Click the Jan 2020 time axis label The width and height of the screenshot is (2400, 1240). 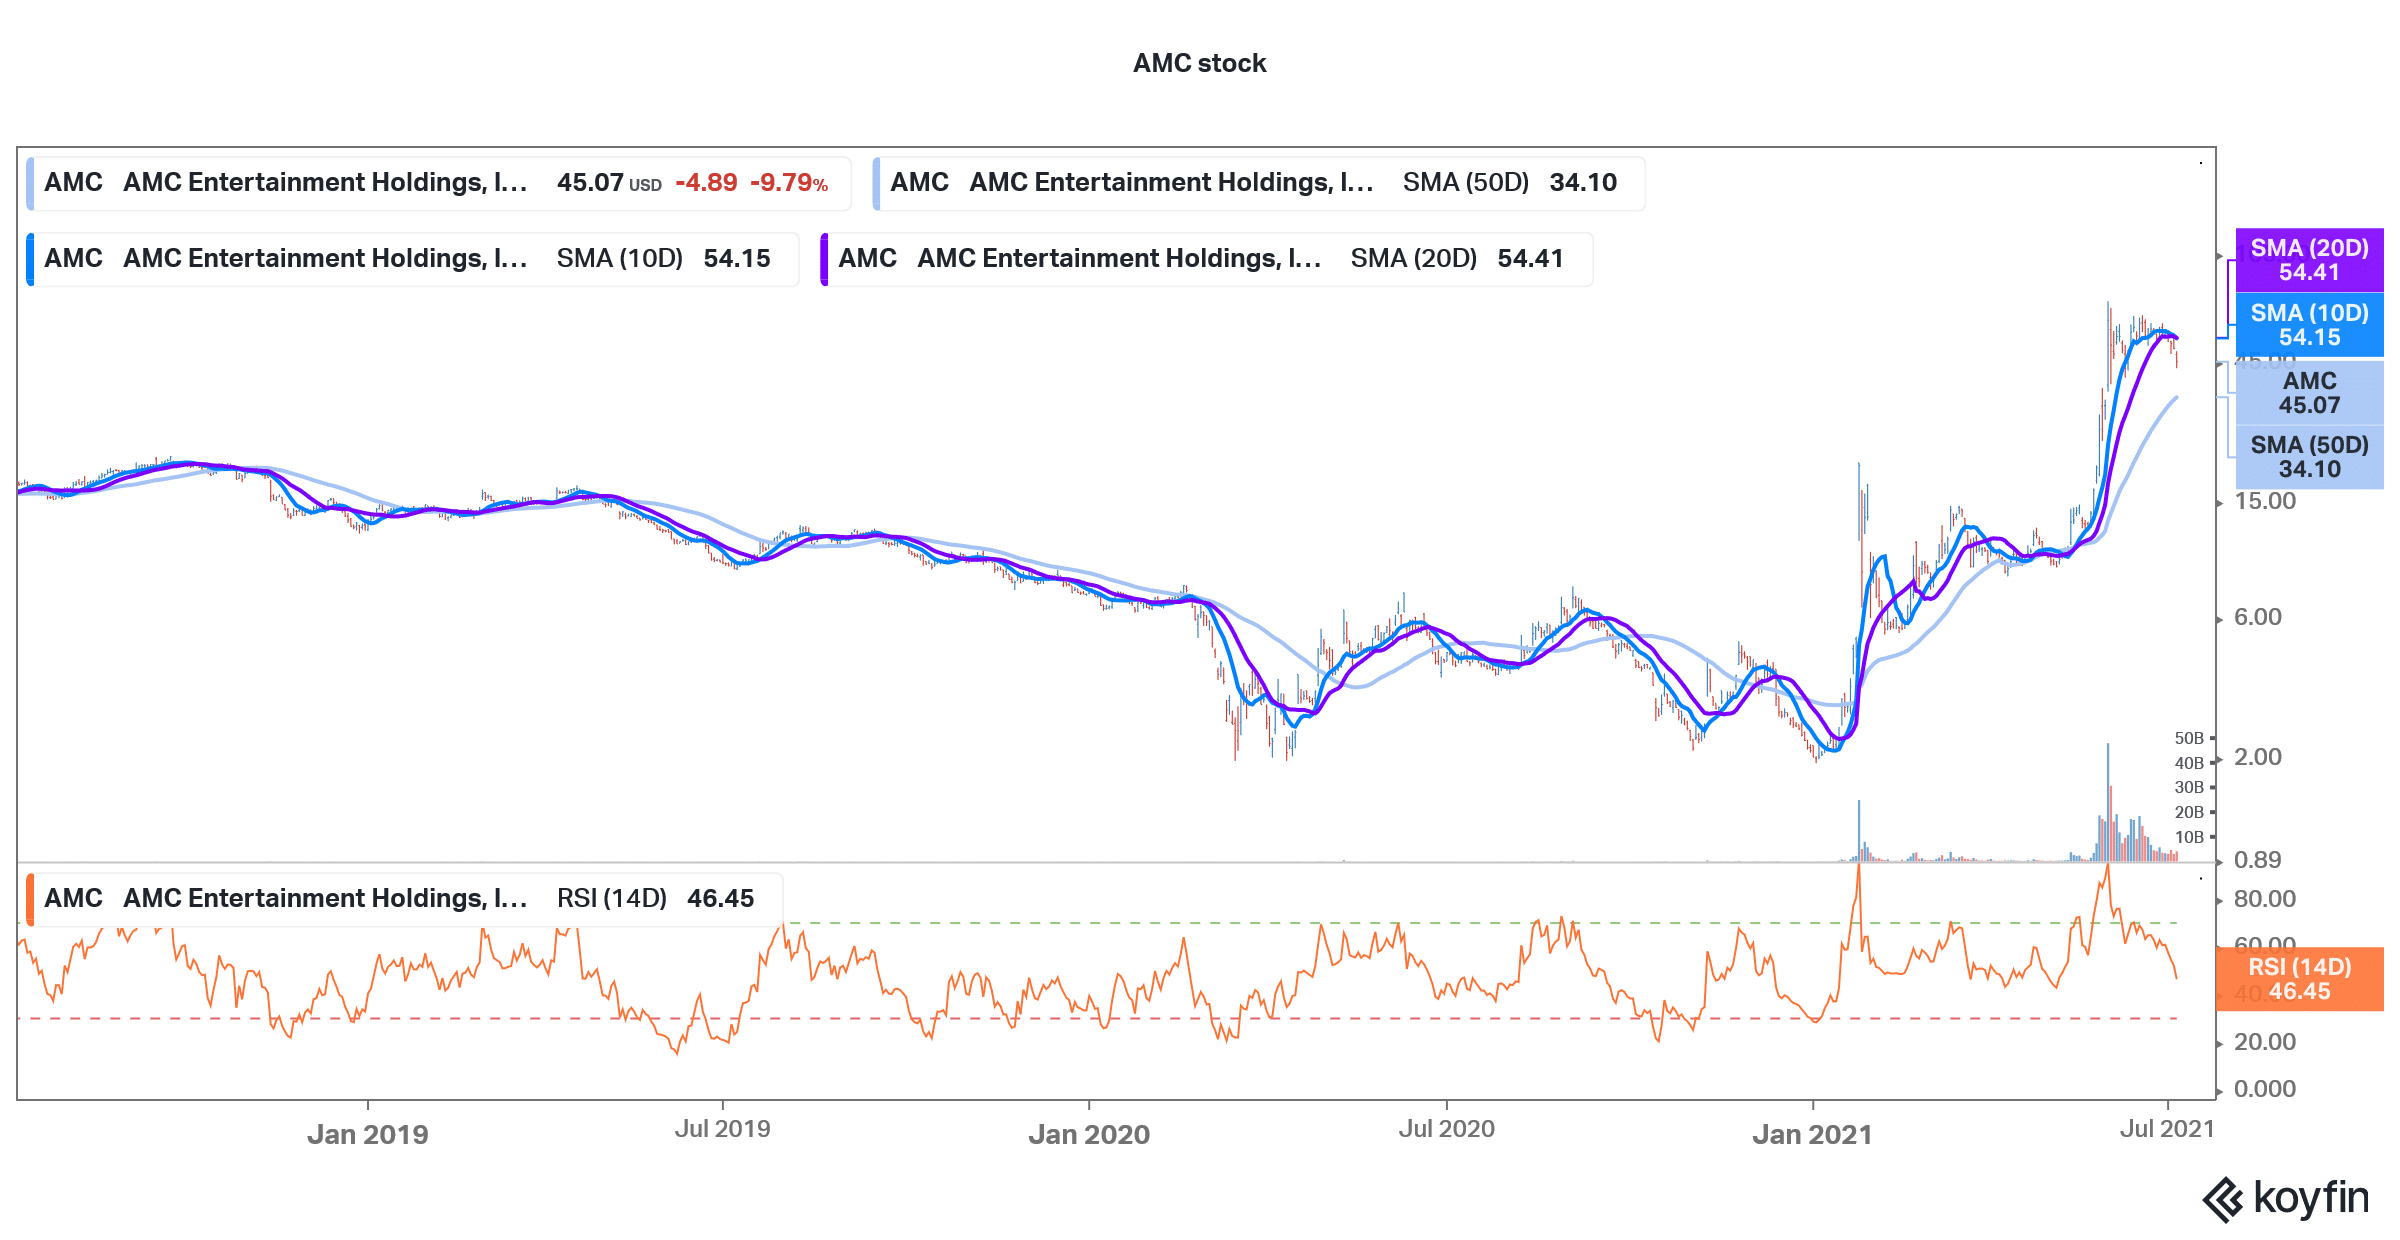click(1089, 1134)
